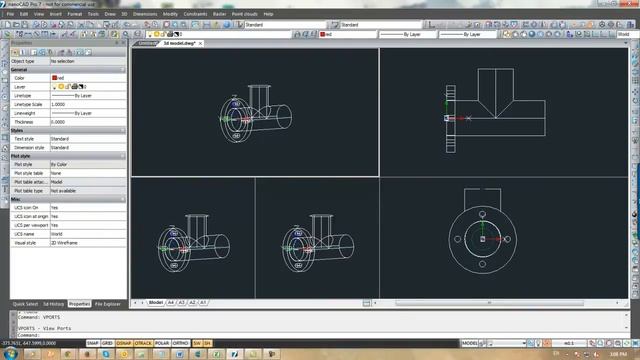Click the Plot style By Color value
Viewport: 640px width, 360px height.
[88, 164]
